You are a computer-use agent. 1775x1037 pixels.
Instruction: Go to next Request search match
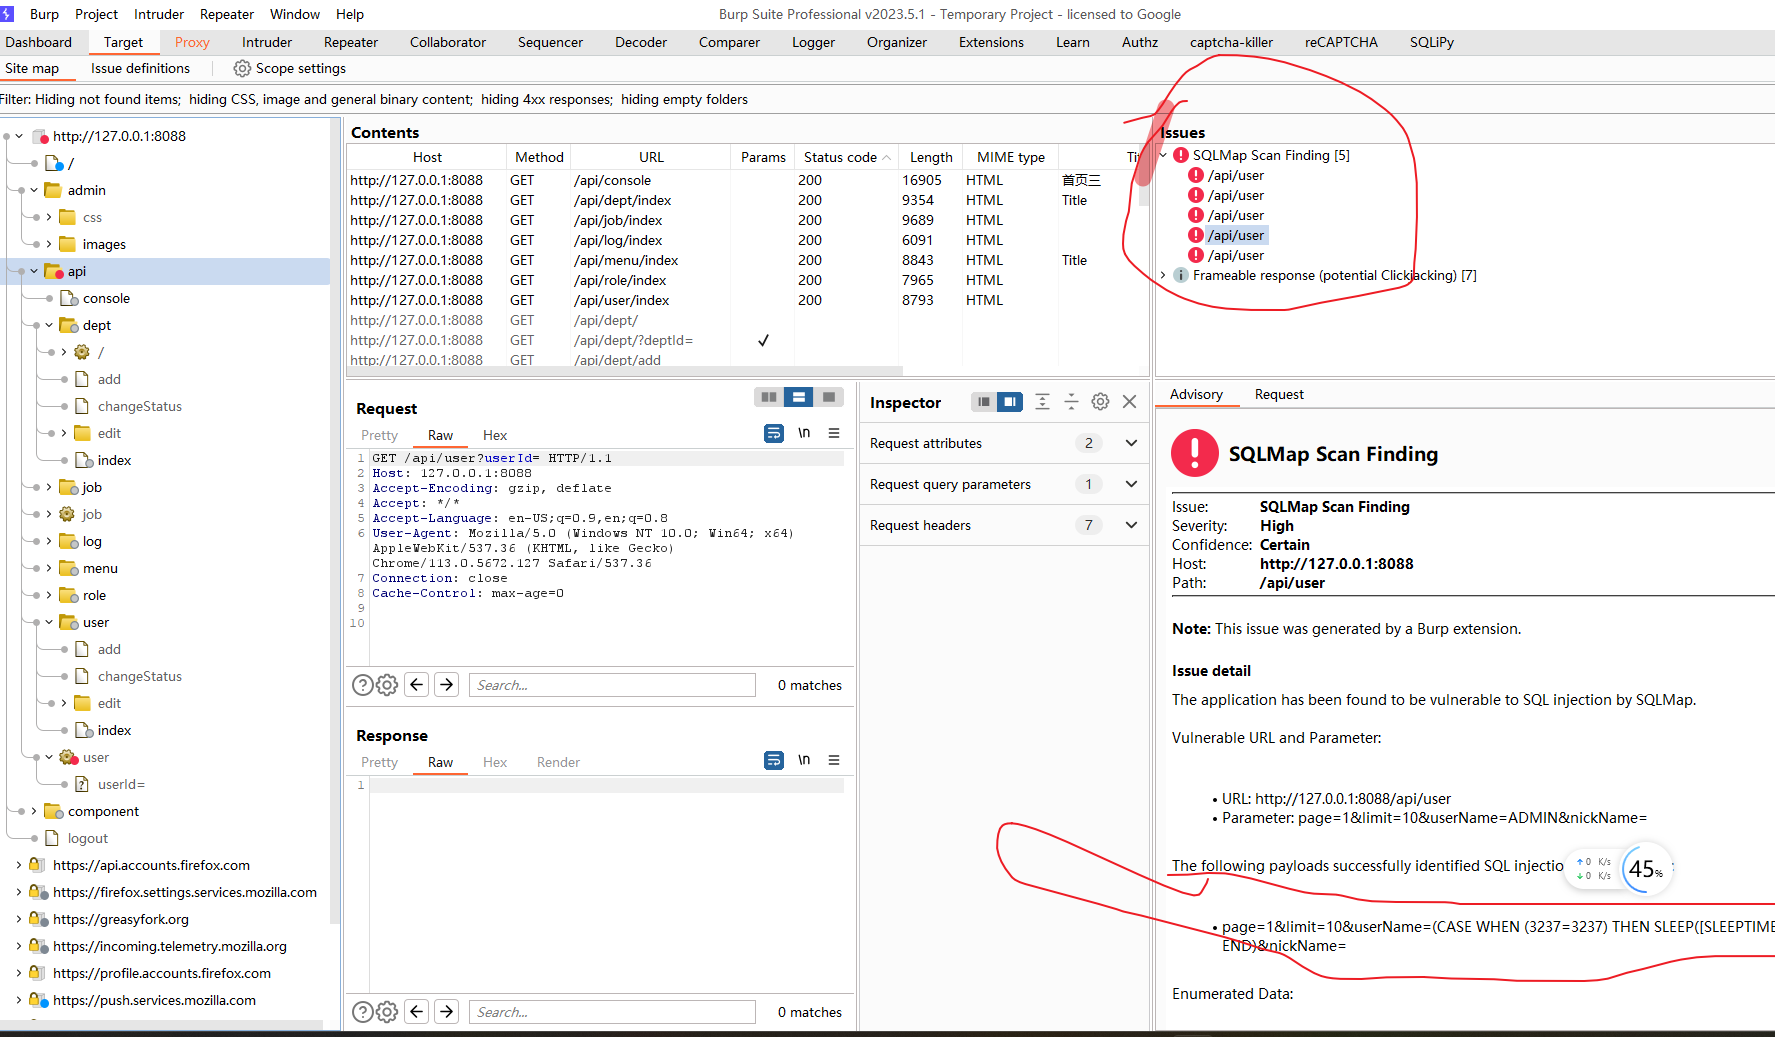tap(447, 684)
